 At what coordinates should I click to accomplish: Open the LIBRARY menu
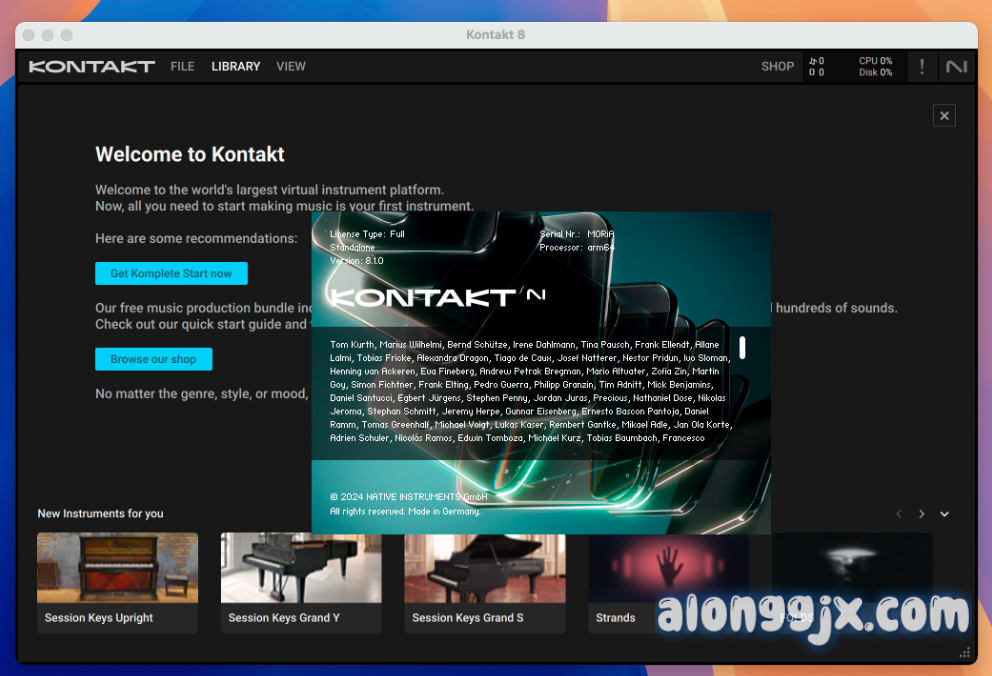pyautogui.click(x=235, y=67)
